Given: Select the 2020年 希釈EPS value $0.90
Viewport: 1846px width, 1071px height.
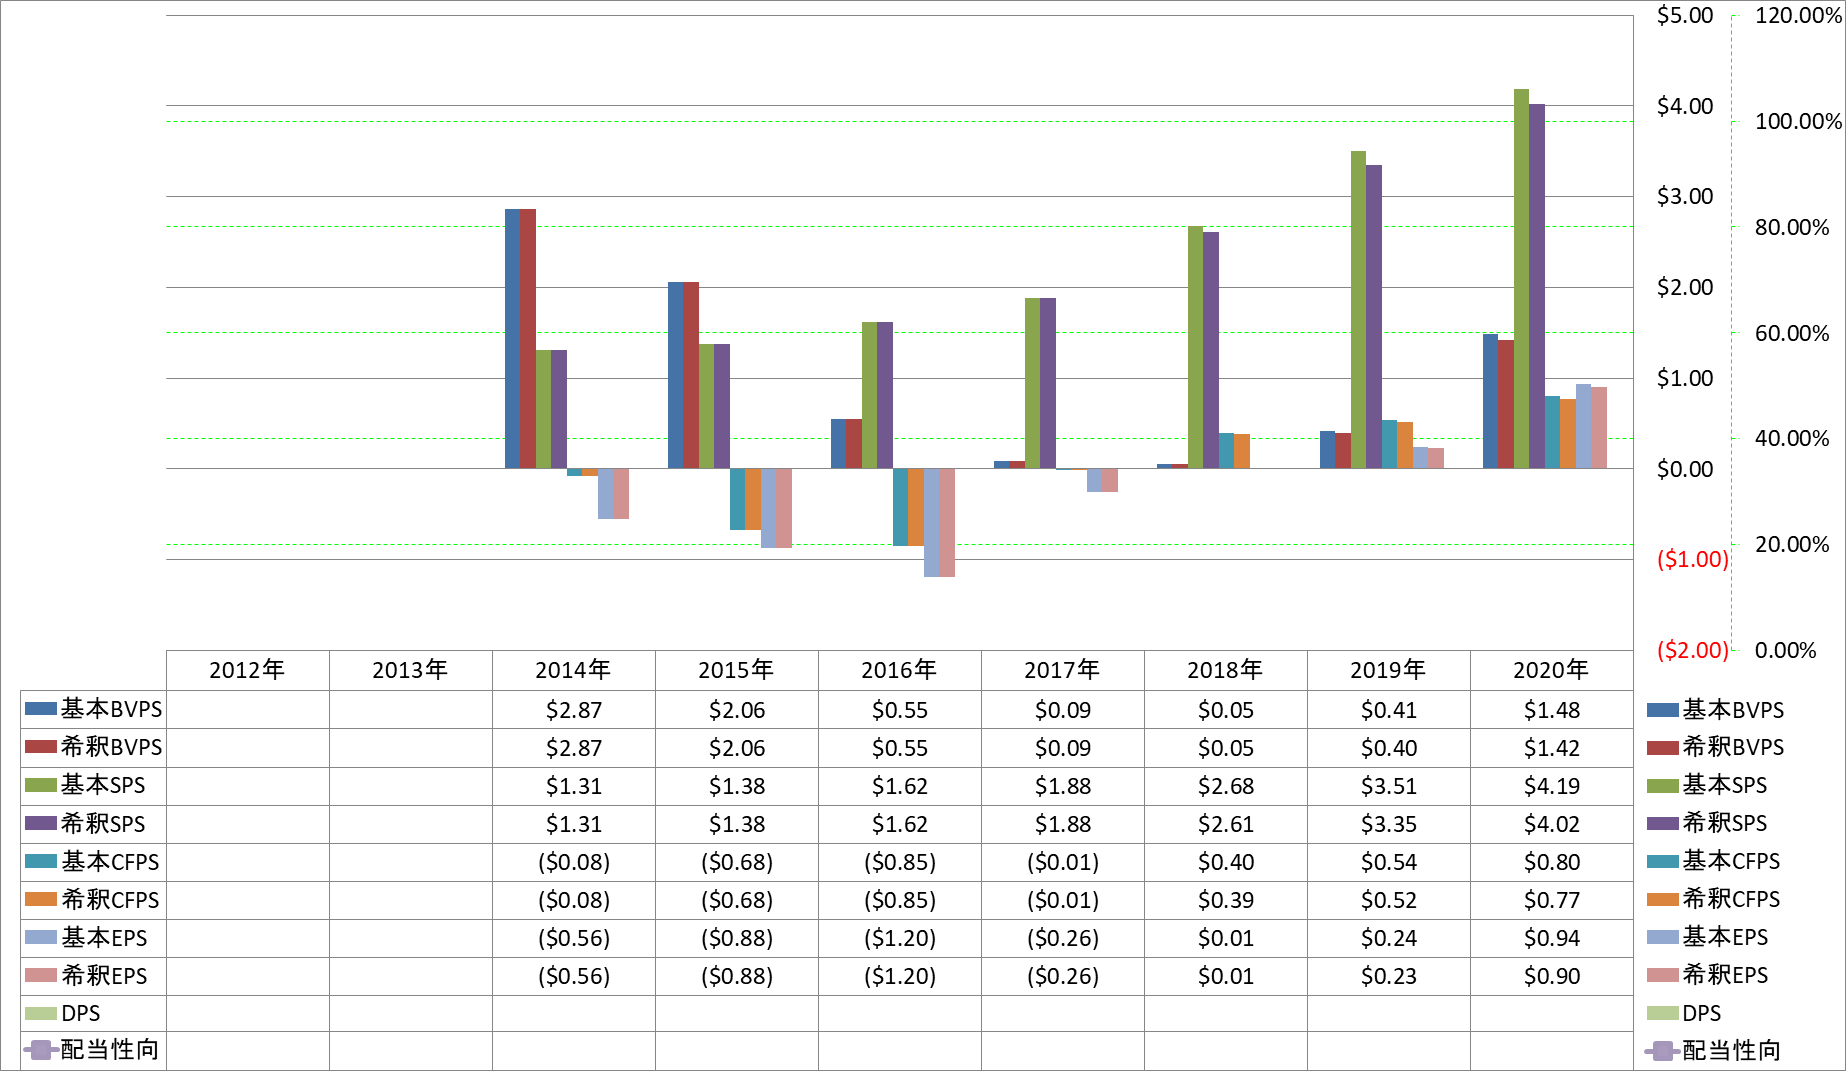Looking at the screenshot, I should click(x=1552, y=976).
